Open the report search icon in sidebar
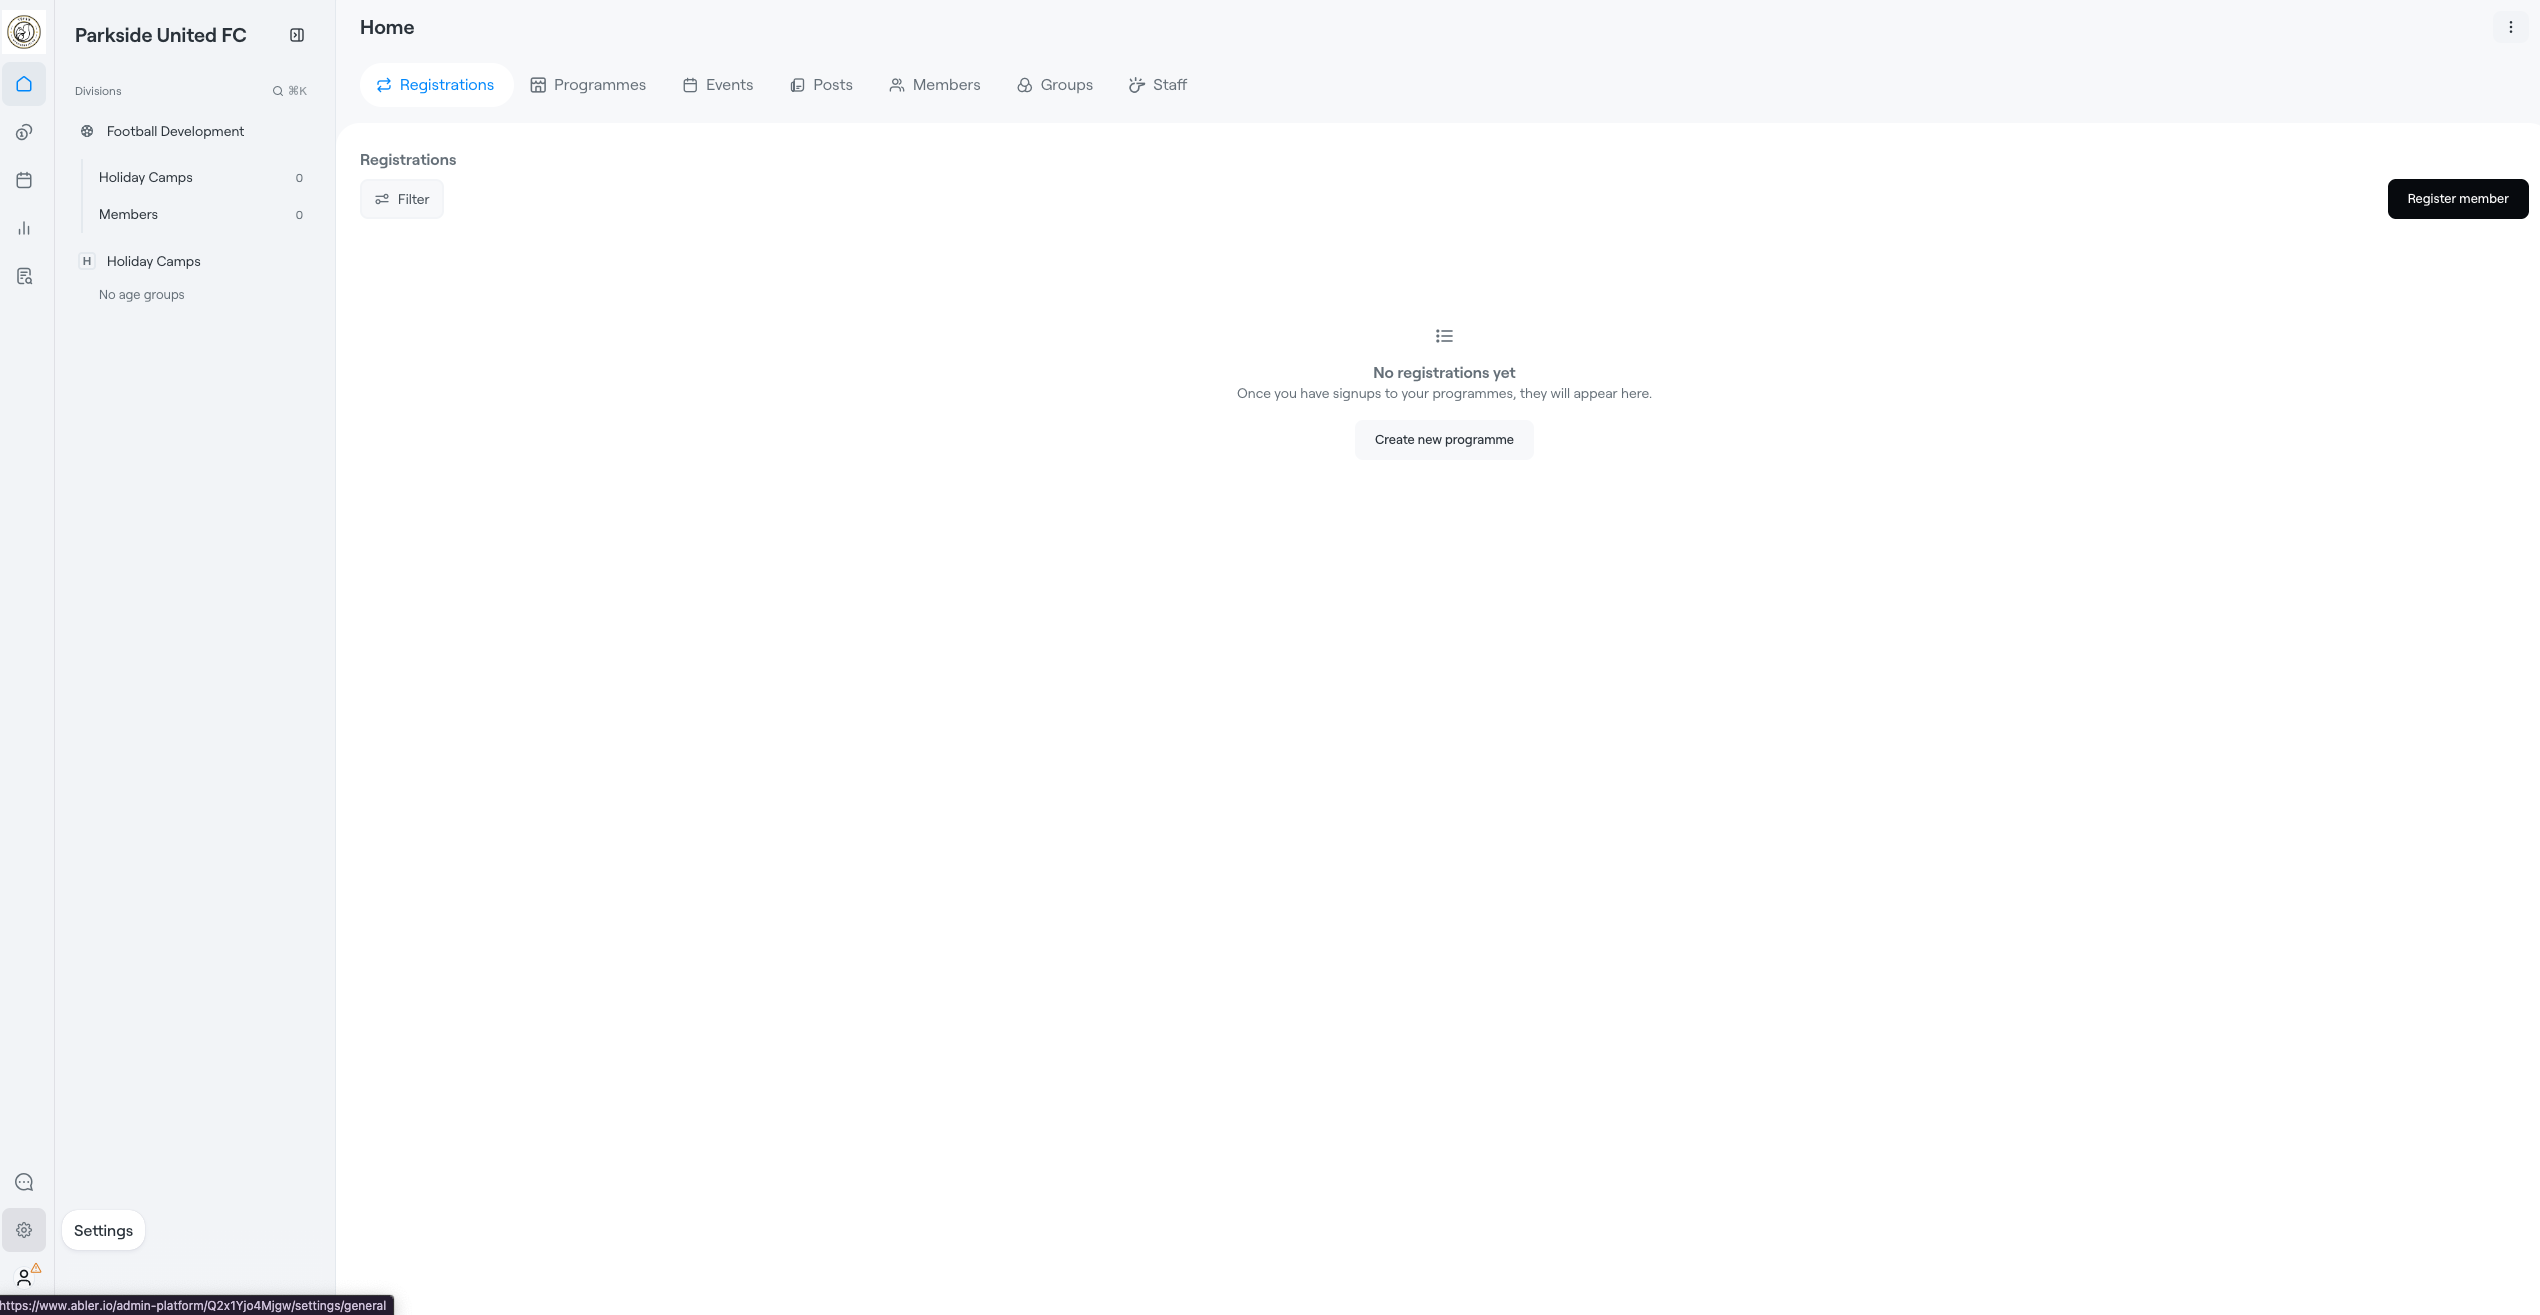Screen dimensions: 2540x1315 24,276
